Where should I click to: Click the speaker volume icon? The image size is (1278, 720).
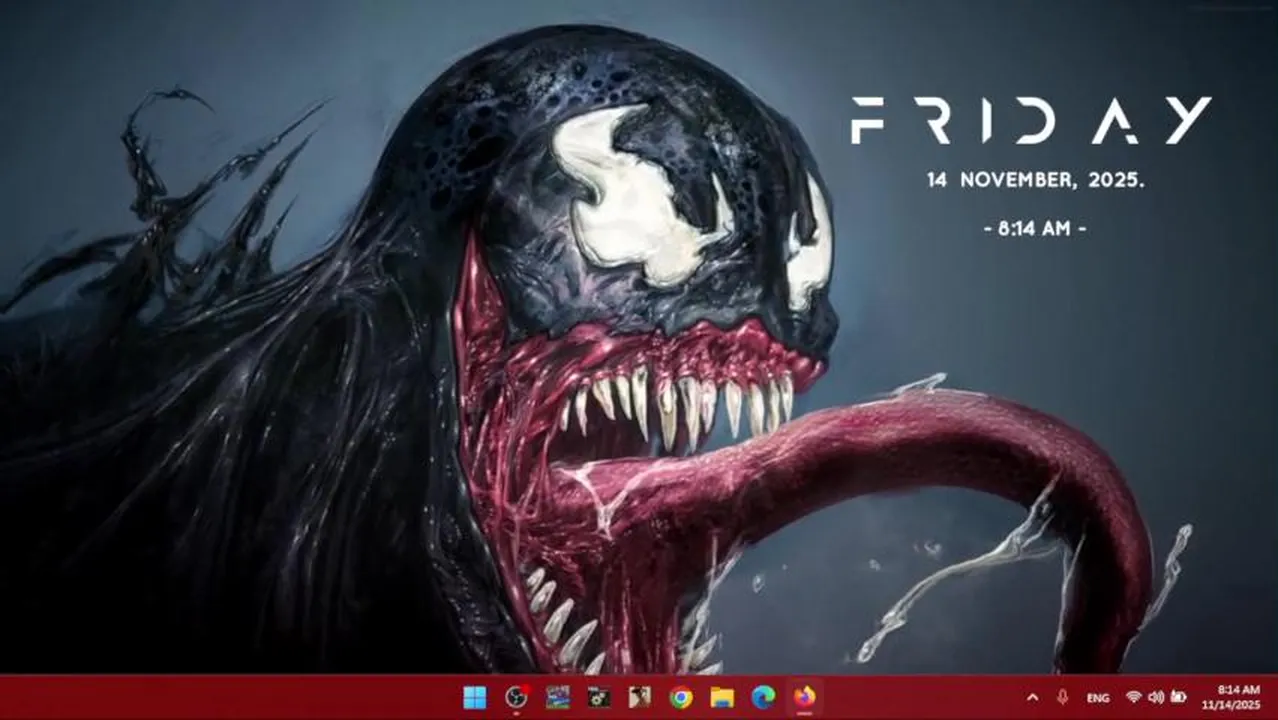pos(1156,697)
